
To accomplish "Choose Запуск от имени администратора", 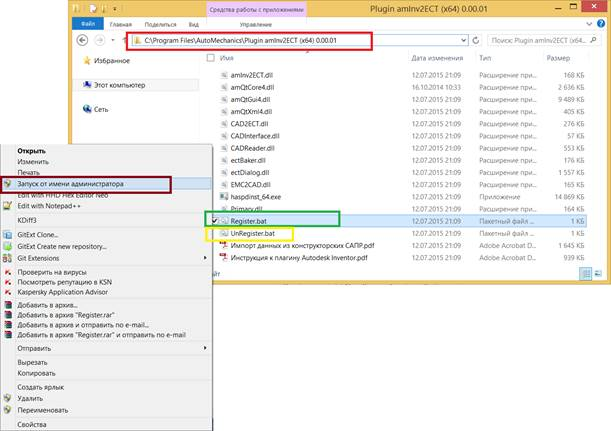I will (68, 184).
